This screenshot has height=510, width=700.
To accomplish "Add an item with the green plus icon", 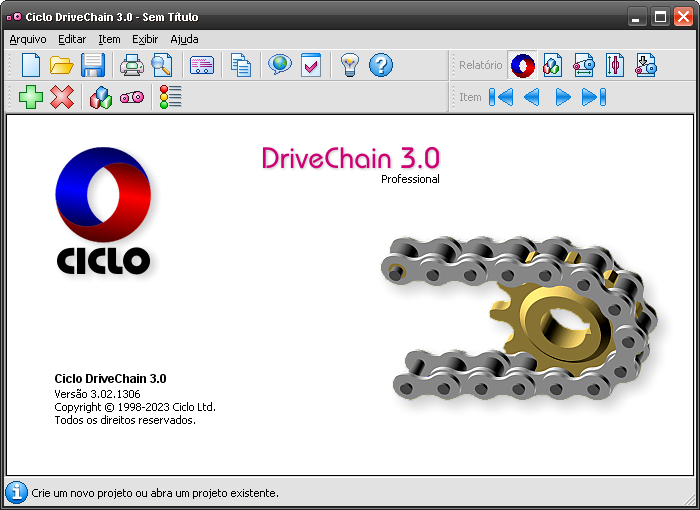I will 31,97.
